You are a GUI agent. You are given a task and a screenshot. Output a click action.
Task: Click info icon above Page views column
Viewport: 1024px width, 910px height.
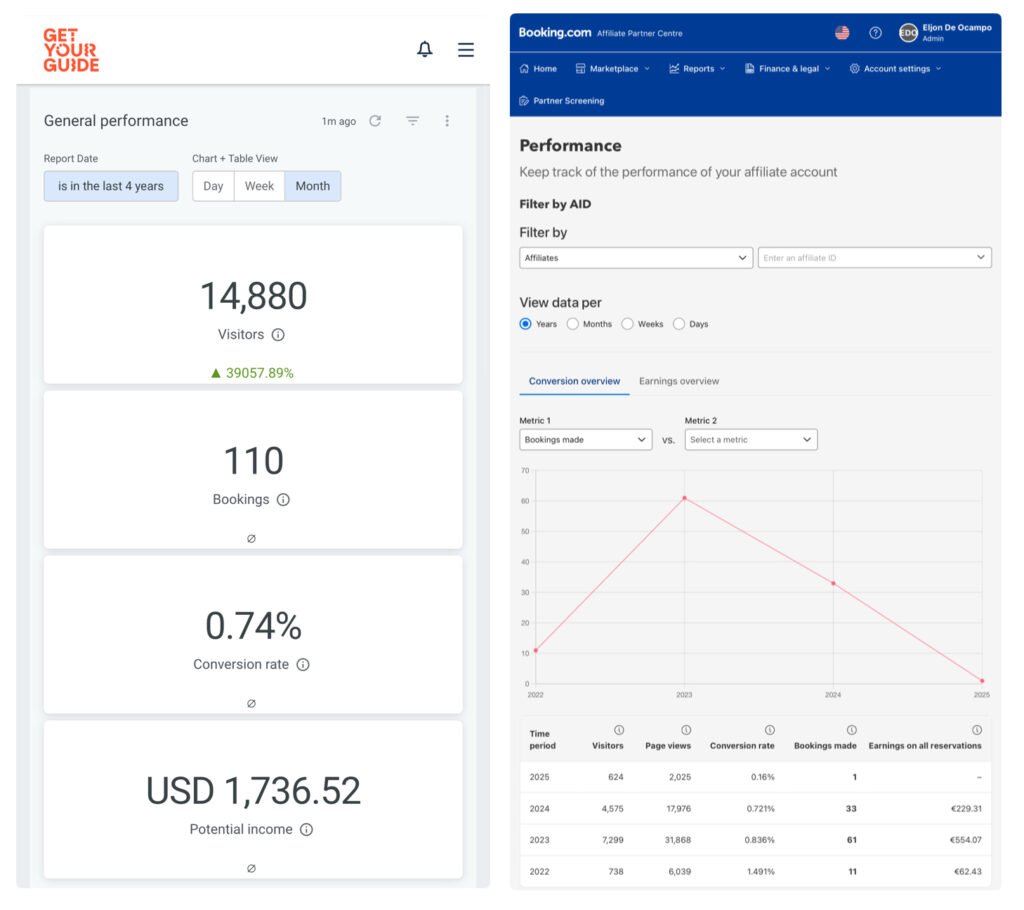point(686,730)
